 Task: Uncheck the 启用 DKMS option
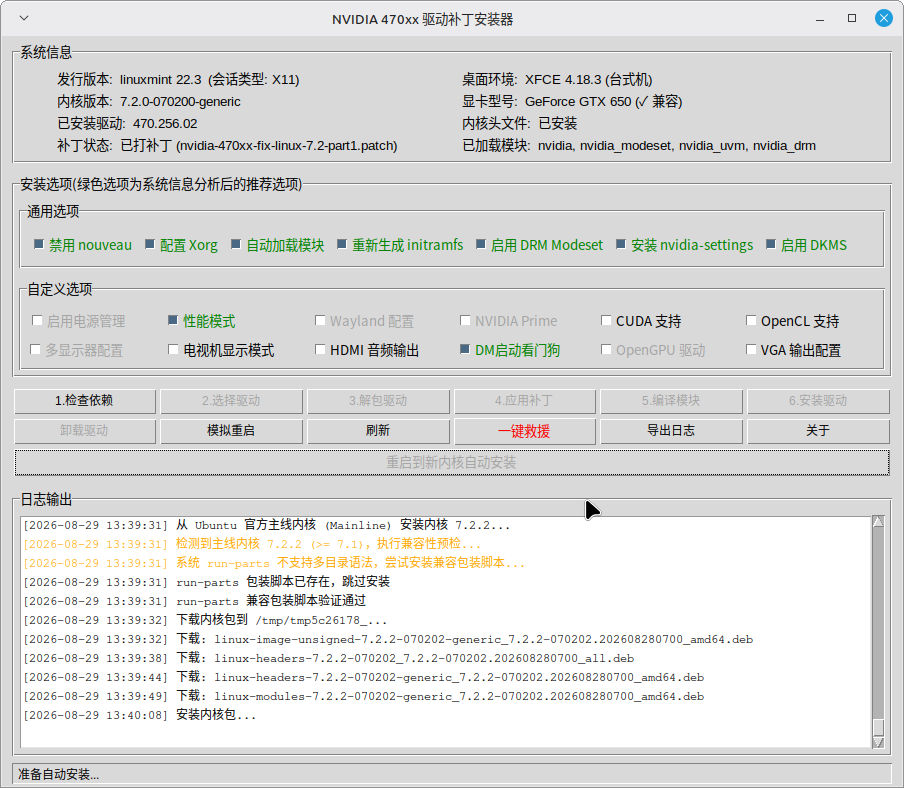point(771,244)
